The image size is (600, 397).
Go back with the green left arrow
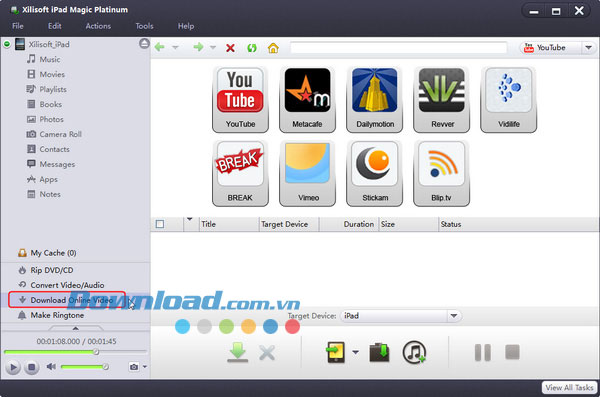point(160,47)
